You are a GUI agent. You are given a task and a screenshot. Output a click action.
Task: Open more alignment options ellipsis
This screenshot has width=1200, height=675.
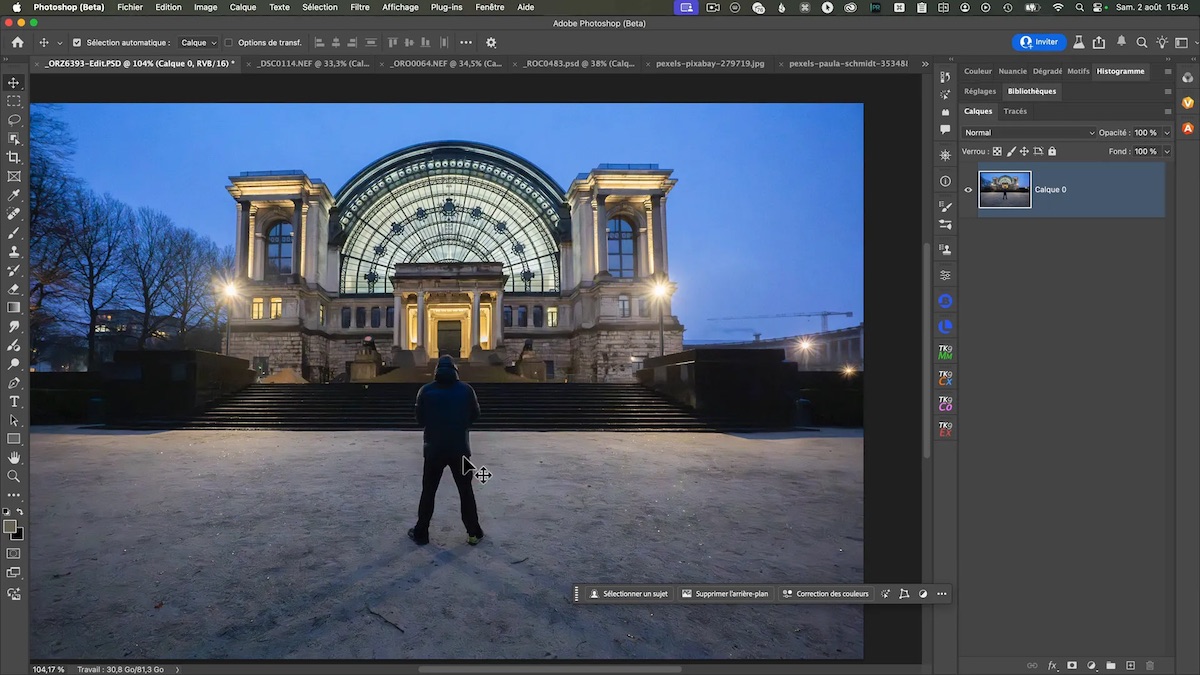[466, 43]
